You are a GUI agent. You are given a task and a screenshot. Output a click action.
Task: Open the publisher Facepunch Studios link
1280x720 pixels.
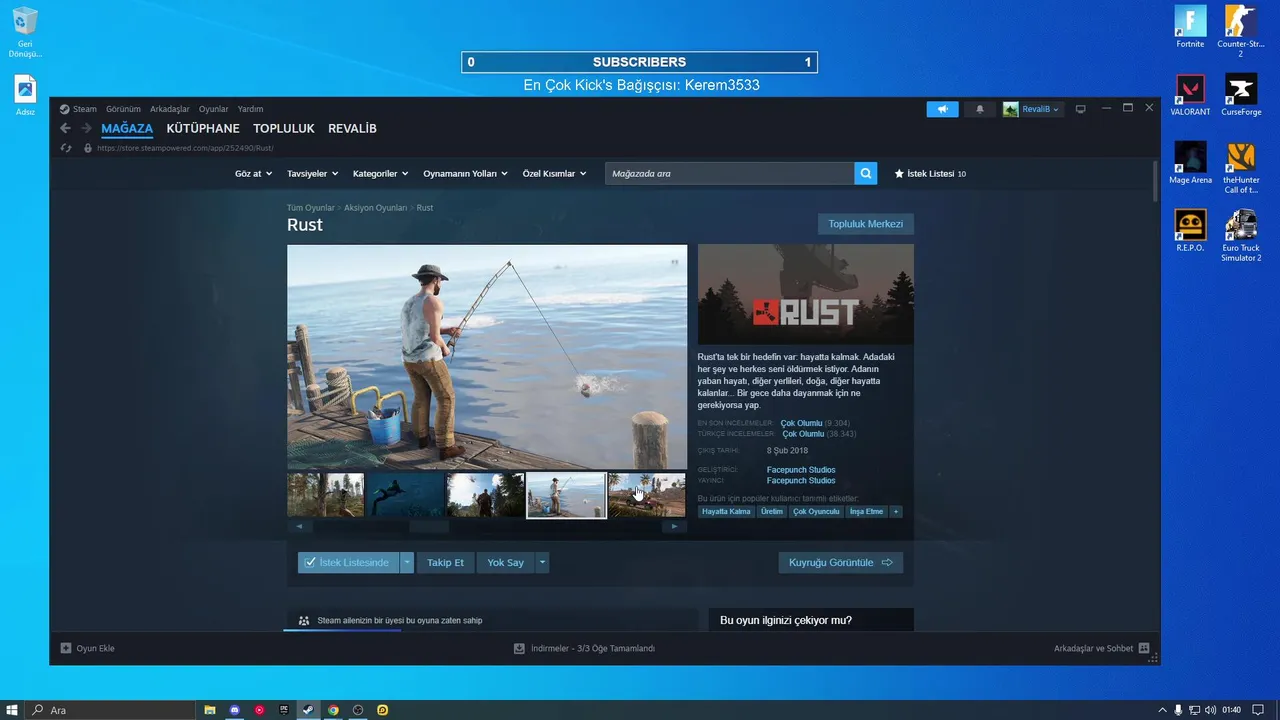[x=801, y=481]
